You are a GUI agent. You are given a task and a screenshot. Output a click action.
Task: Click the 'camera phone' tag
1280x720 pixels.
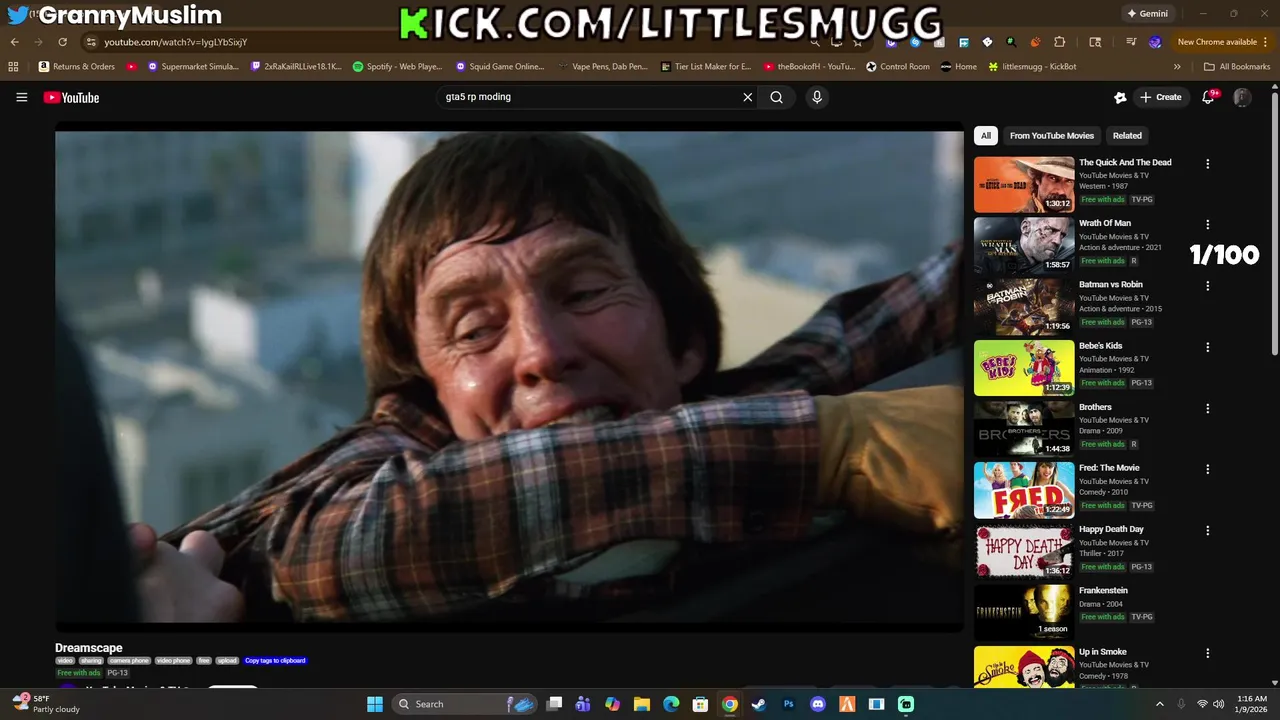[129, 660]
